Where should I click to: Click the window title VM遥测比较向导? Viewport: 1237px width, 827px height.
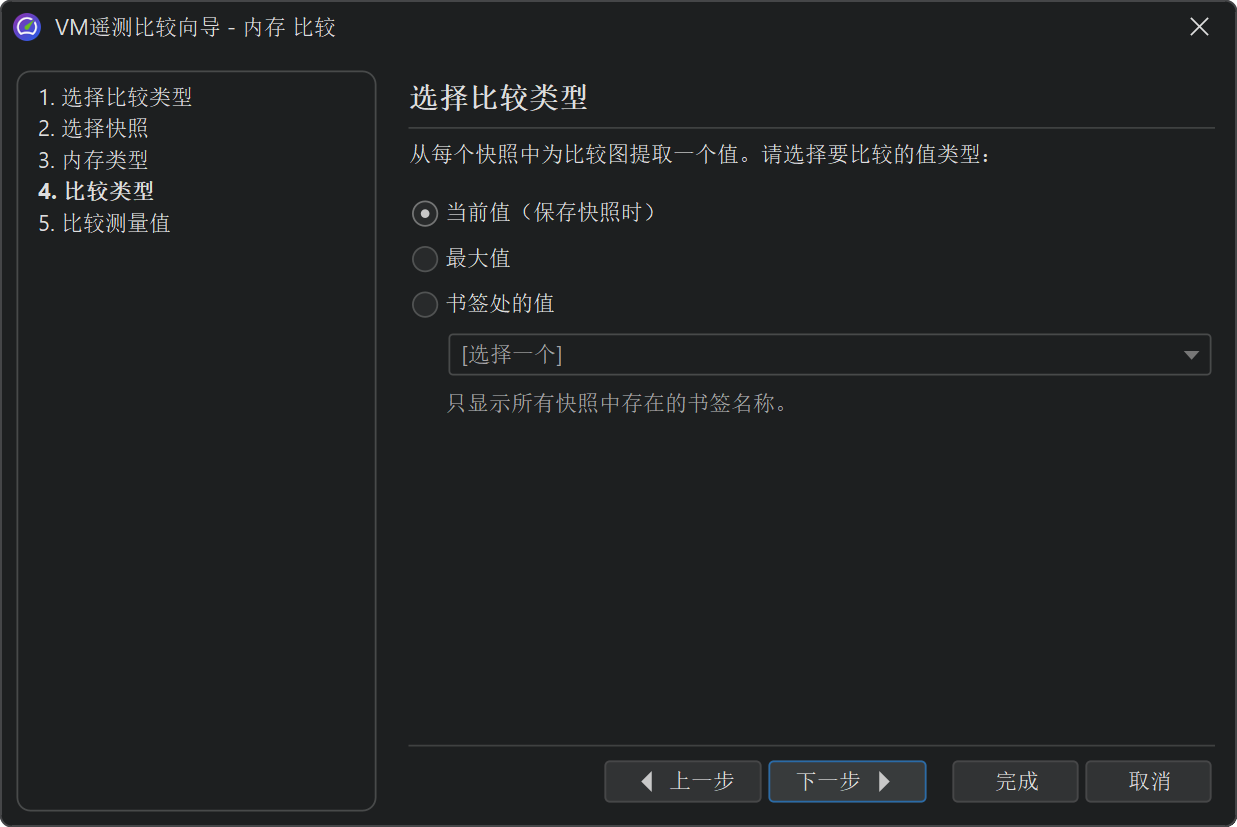195,27
